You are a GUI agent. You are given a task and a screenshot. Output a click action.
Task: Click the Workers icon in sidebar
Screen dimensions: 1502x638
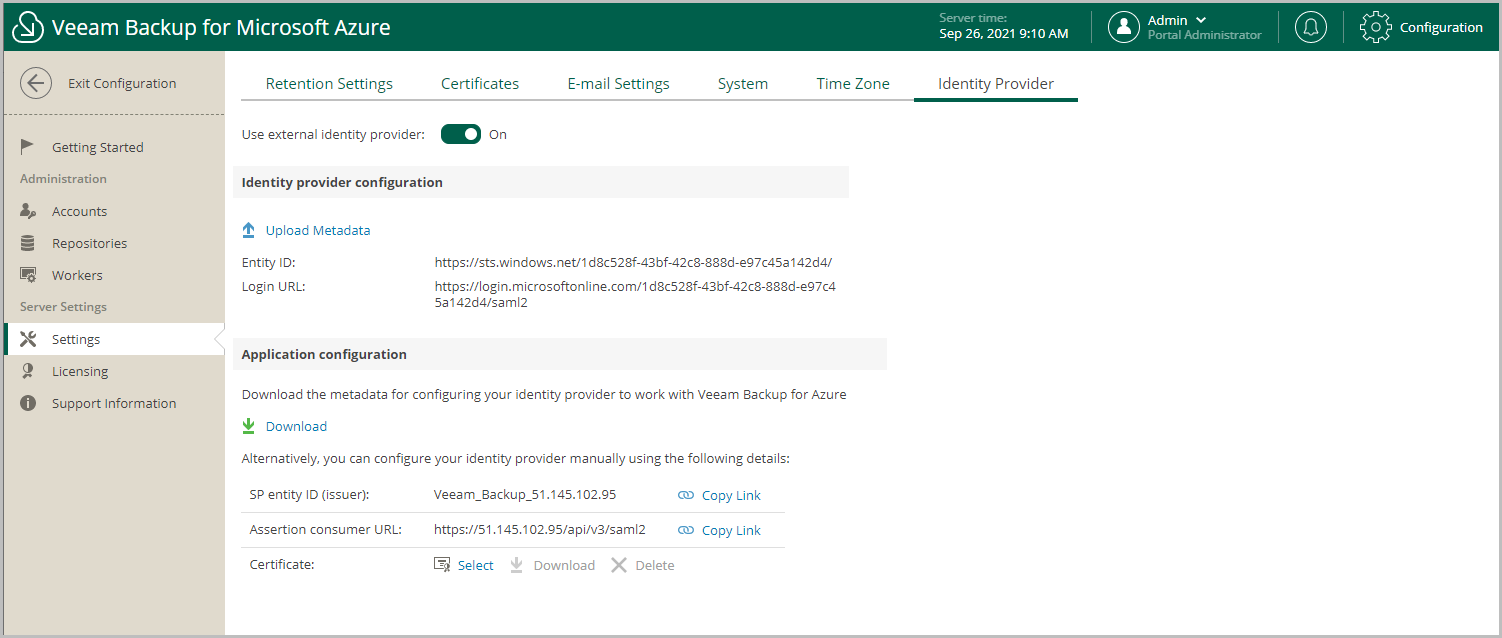tap(29, 275)
